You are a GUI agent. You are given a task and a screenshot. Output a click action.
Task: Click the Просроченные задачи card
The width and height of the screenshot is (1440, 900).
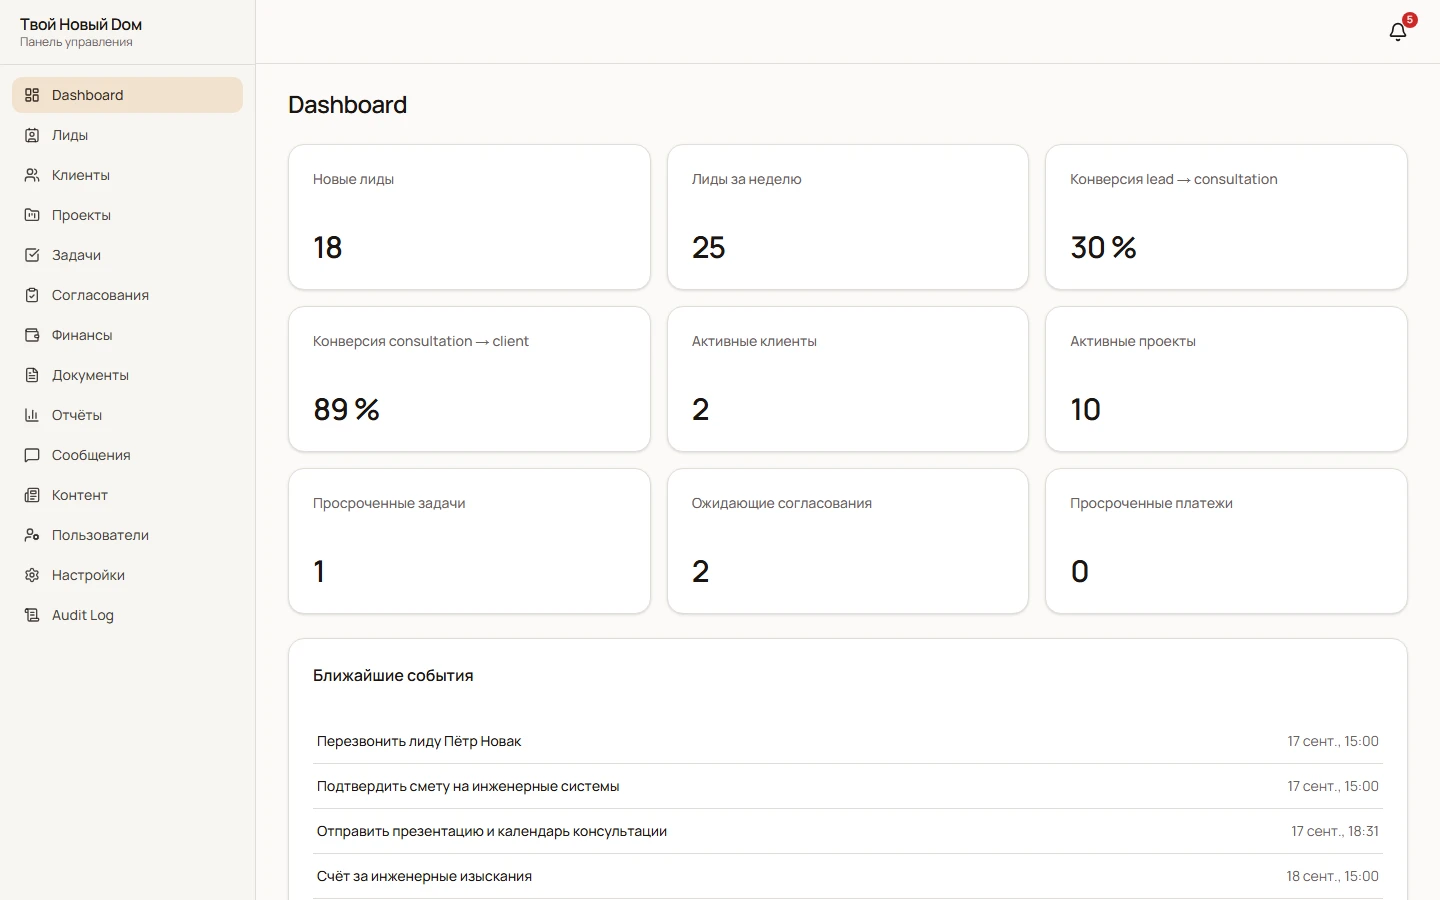[469, 541]
